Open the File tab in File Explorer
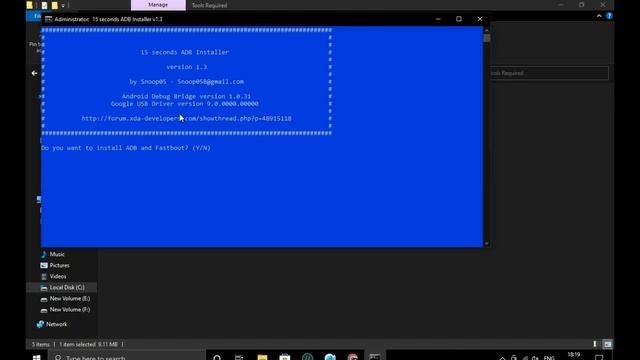640x360 pixels. 35,16
